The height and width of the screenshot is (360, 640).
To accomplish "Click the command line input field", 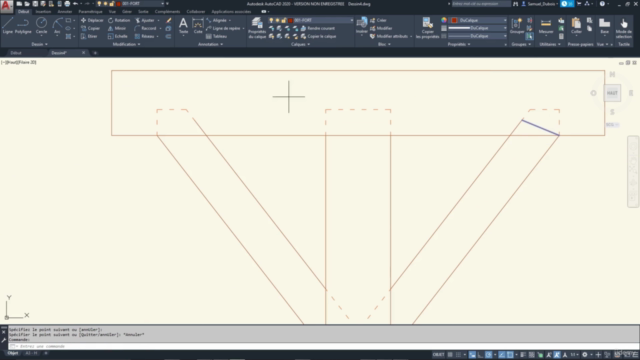I will point(323,346).
